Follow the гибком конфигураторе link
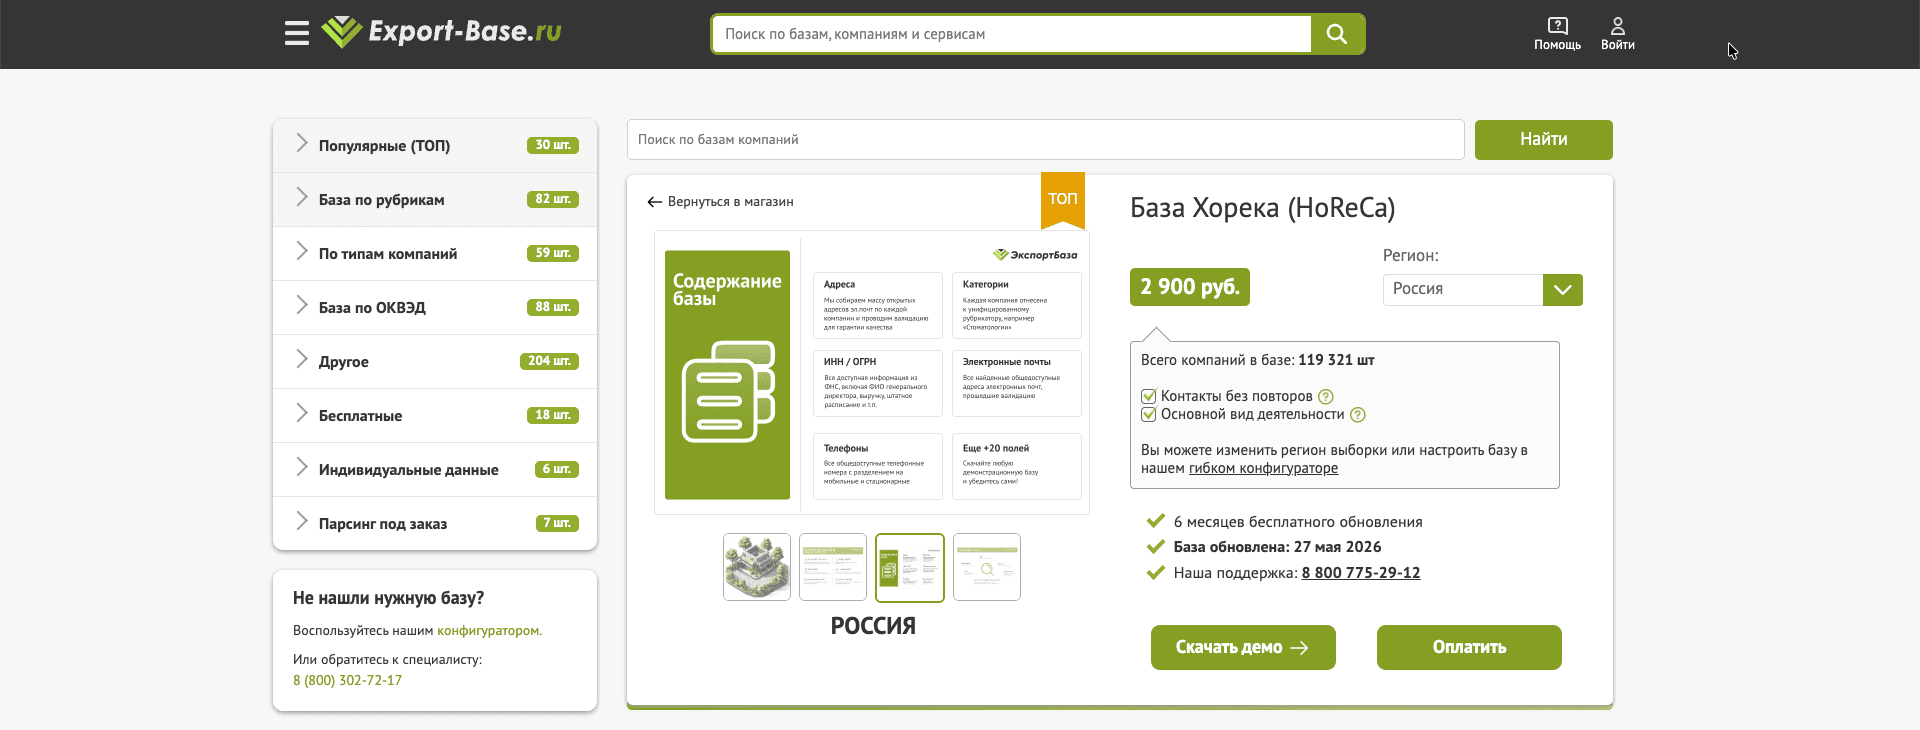This screenshot has width=1920, height=730. point(1263,469)
